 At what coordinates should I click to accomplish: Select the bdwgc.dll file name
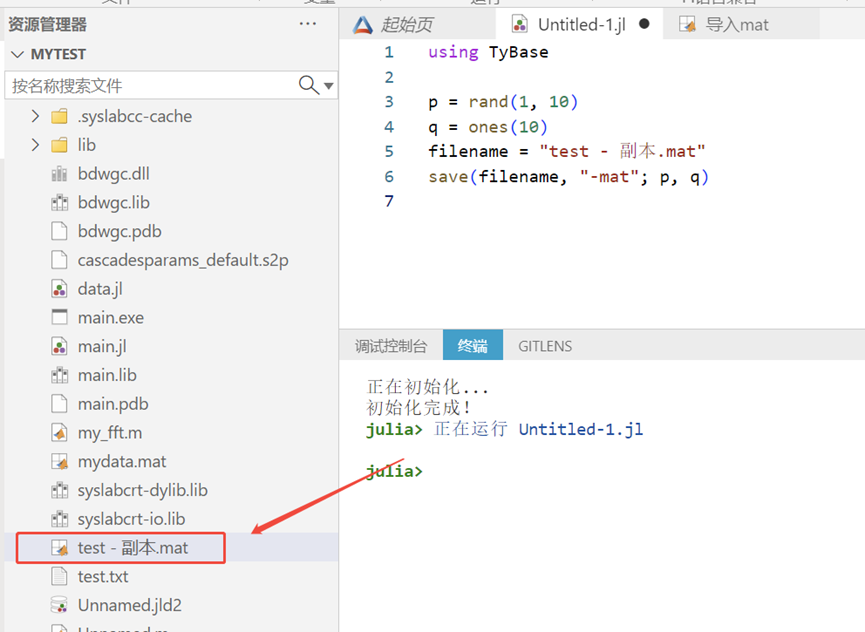114,174
